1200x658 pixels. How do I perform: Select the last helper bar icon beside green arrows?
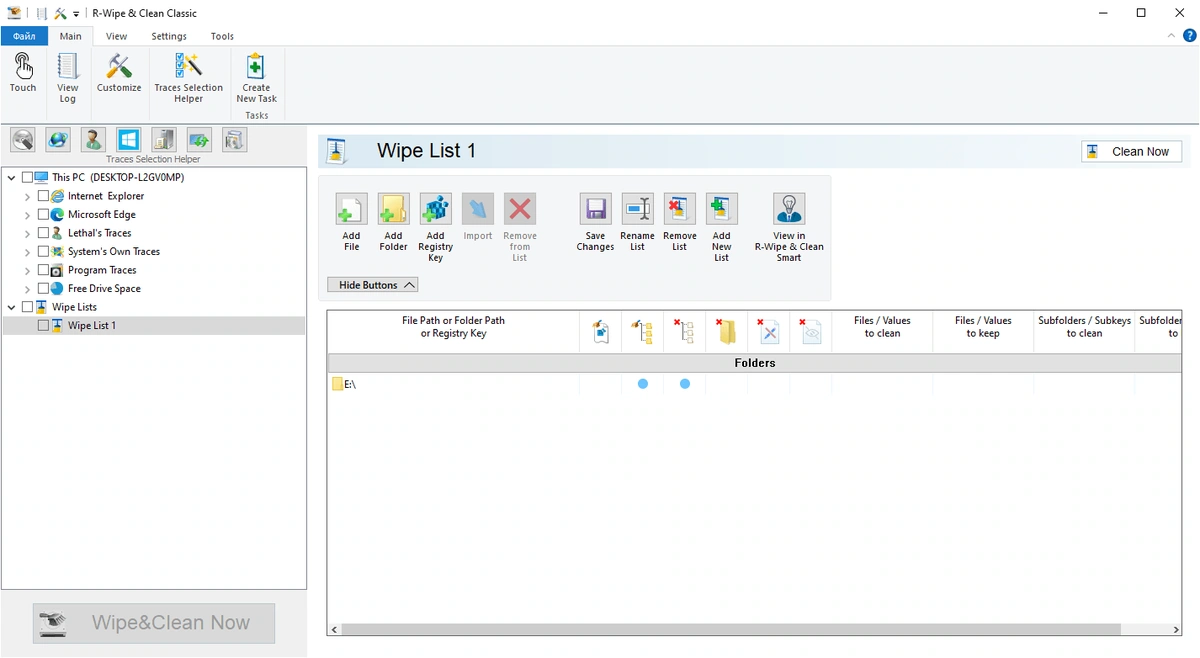234,140
